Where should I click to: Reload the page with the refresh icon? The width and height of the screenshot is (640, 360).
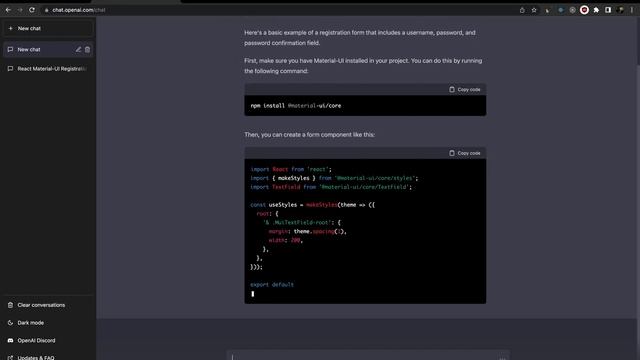coord(32,10)
